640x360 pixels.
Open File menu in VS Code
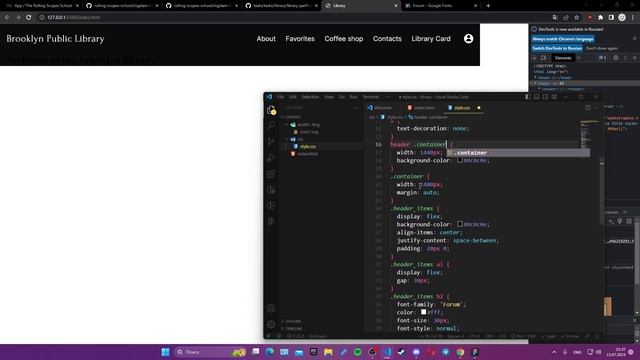coord(280,97)
